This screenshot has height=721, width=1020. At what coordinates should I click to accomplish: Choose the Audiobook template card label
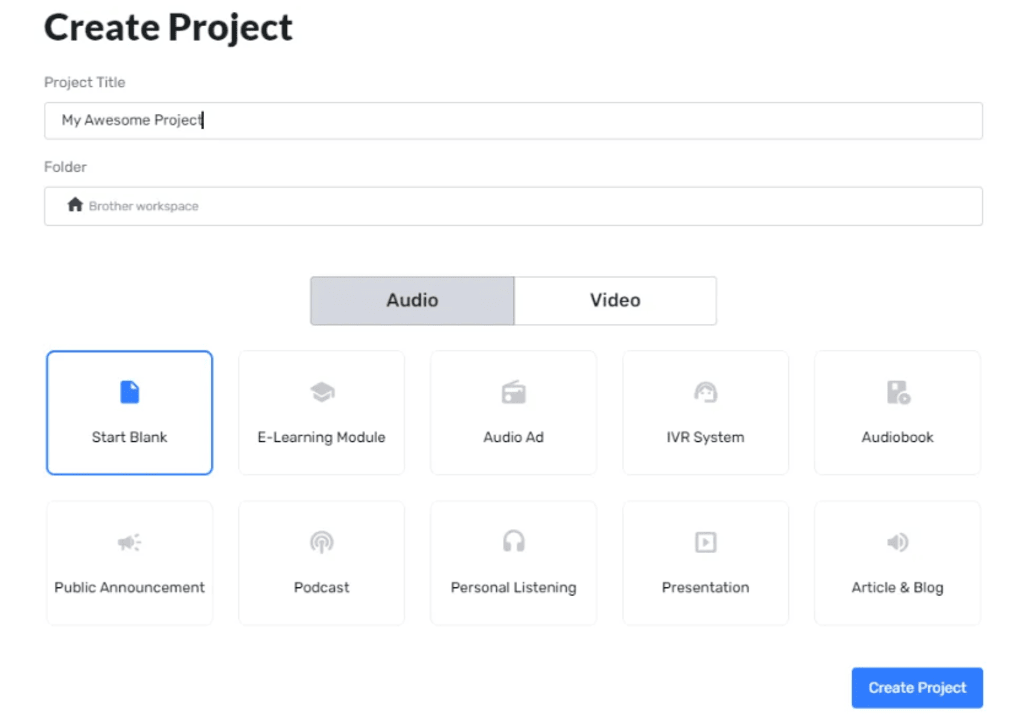click(x=898, y=437)
